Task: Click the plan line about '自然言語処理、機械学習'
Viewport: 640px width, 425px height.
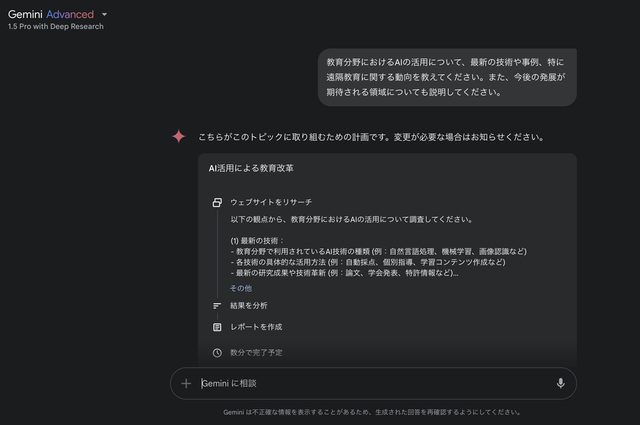Action: click(x=378, y=251)
